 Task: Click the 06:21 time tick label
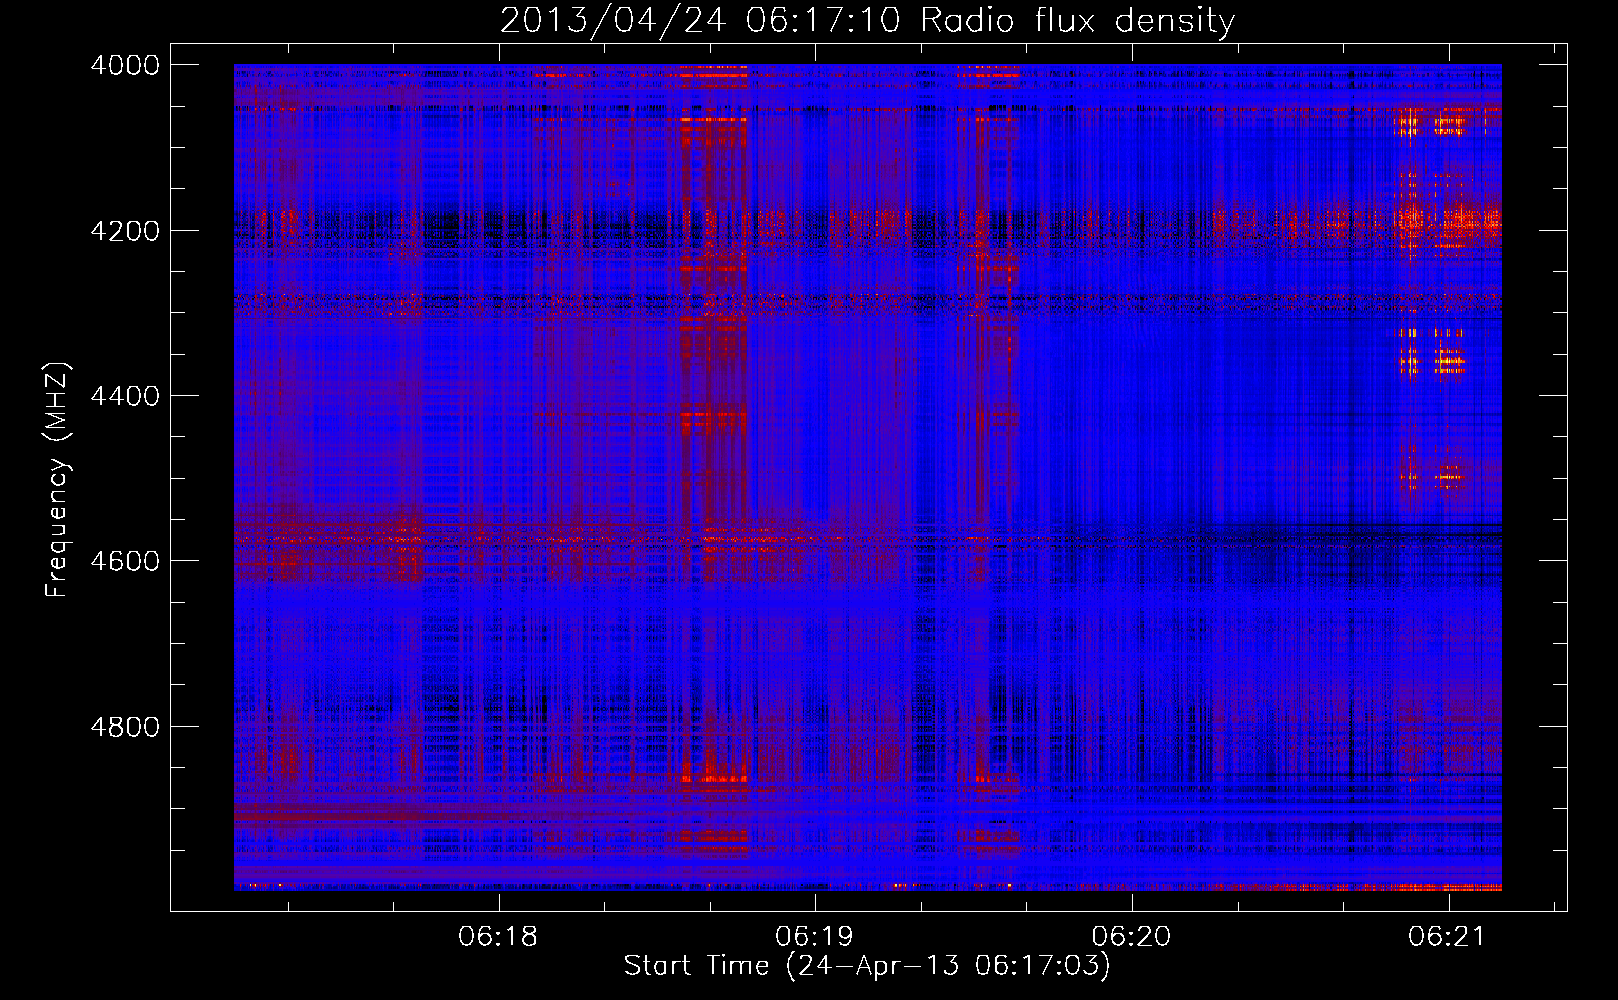click(1448, 936)
